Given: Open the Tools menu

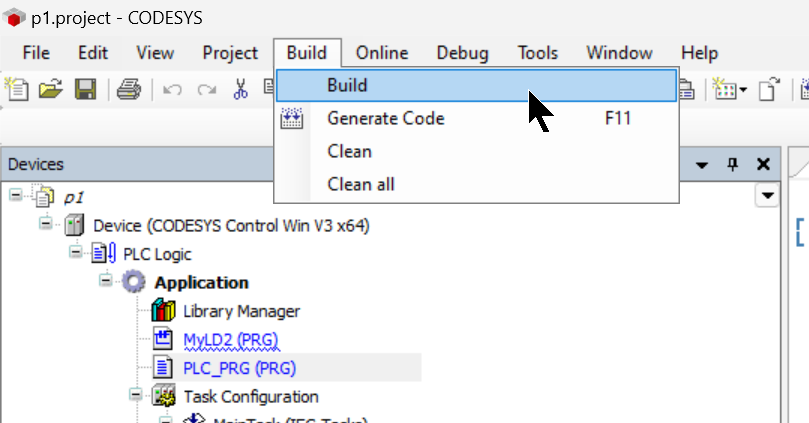Looking at the screenshot, I should click(538, 53).
